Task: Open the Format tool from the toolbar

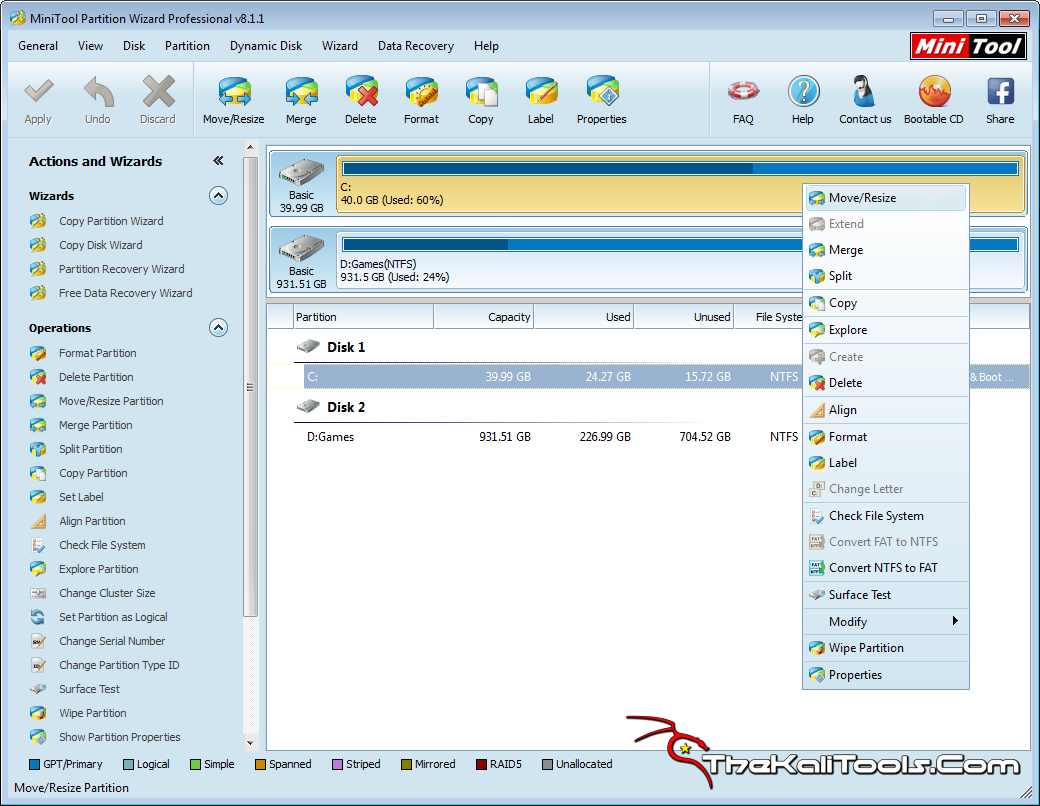Action: coord(421,98)
